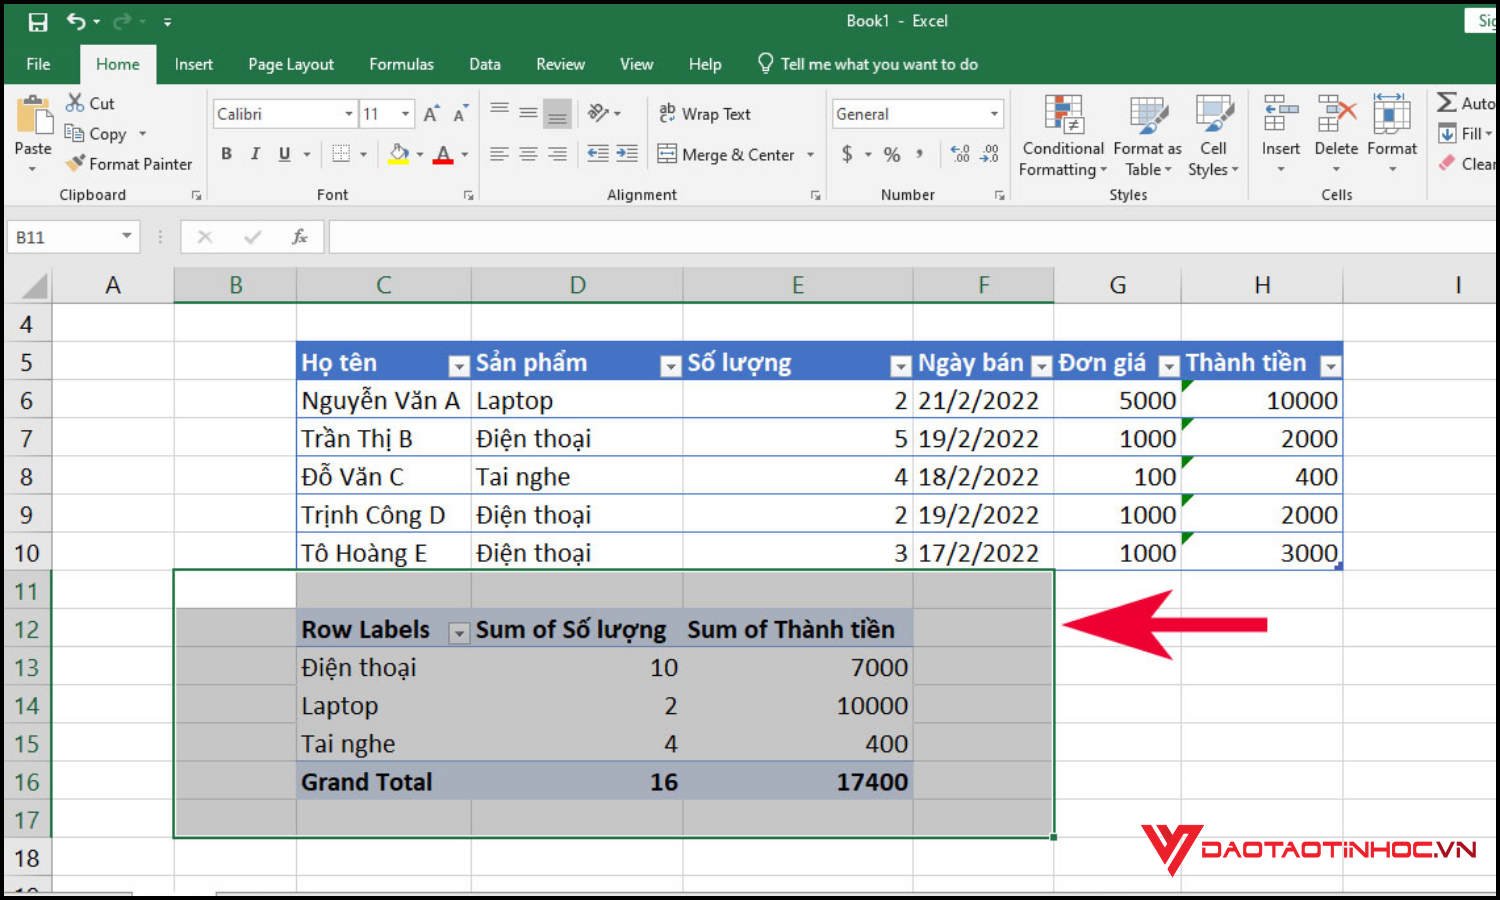
Task: Toggle underline on selected text
Action: coord(283,153)
